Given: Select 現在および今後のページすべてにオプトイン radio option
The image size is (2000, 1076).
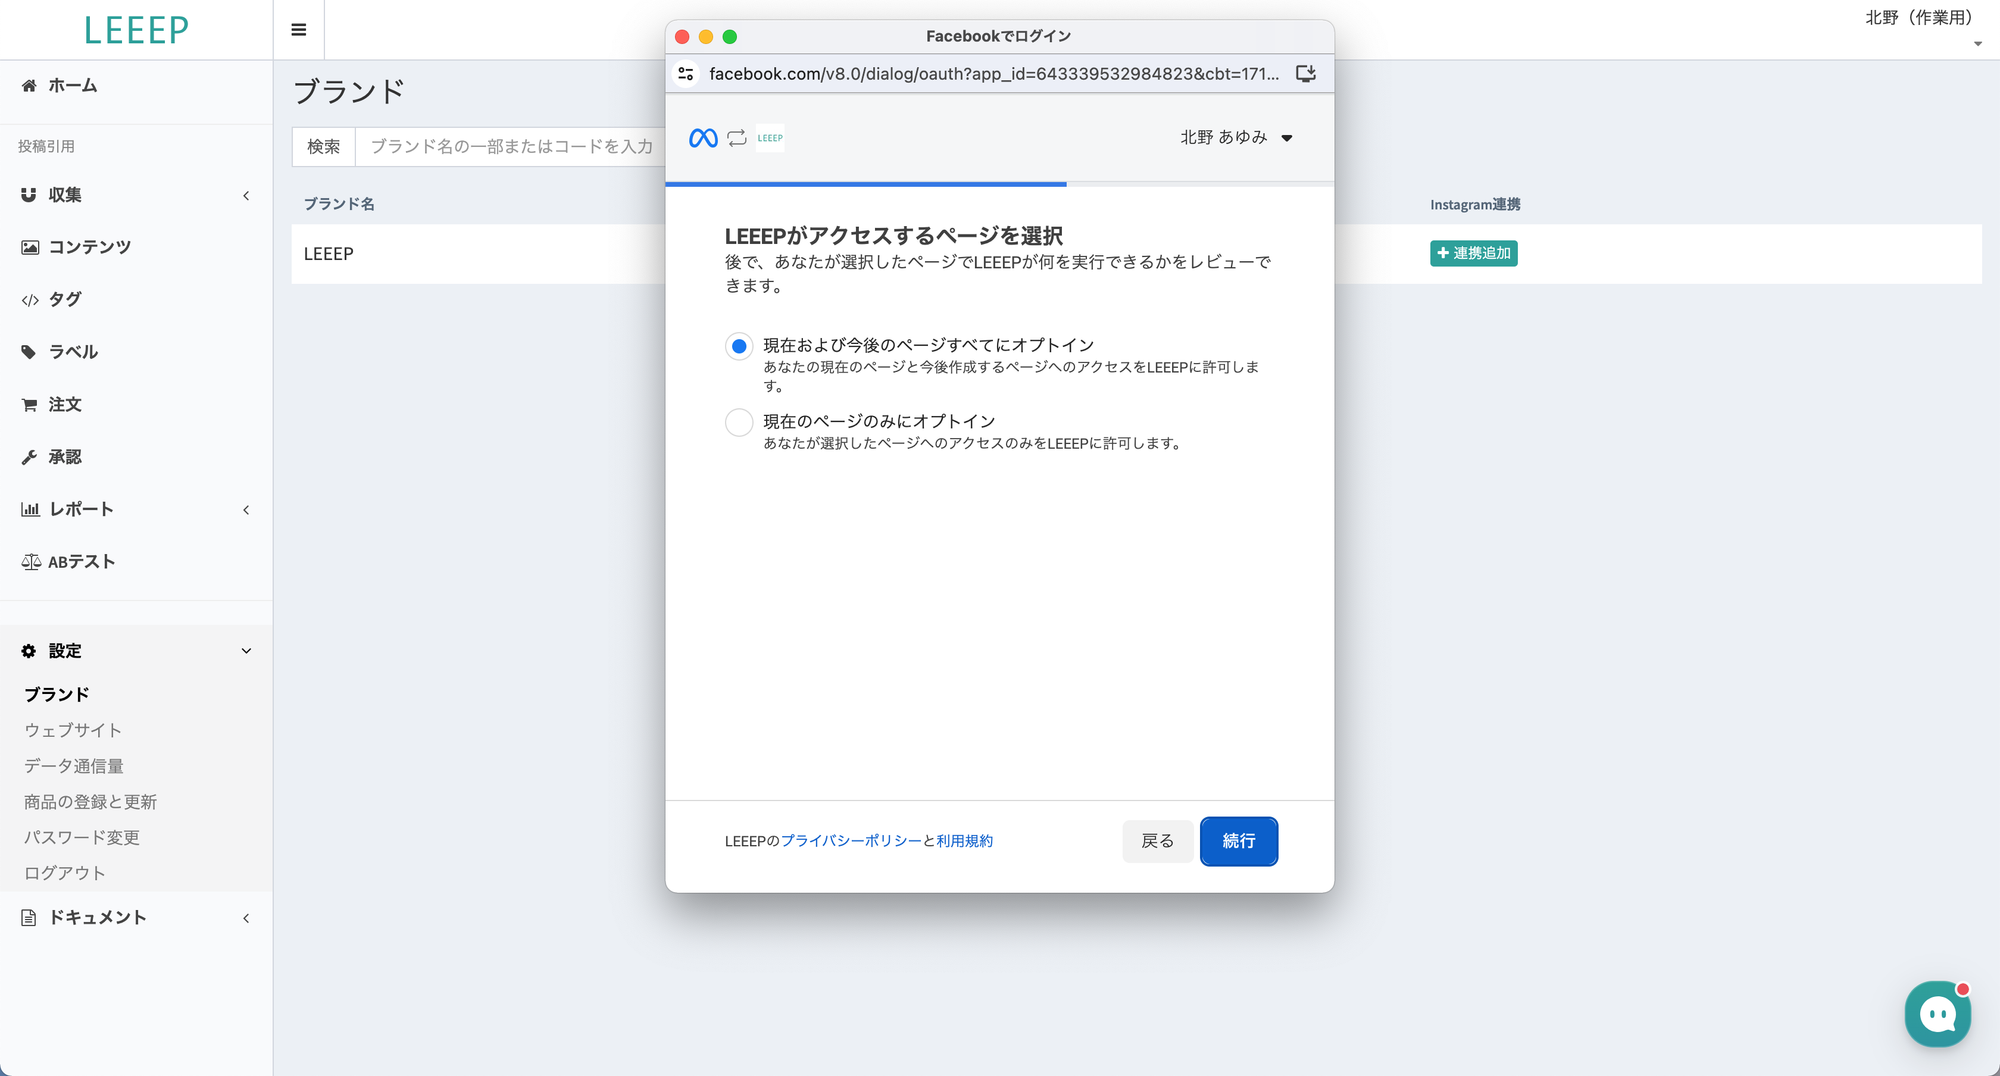Looking at the screenshot, I should 739,346.
